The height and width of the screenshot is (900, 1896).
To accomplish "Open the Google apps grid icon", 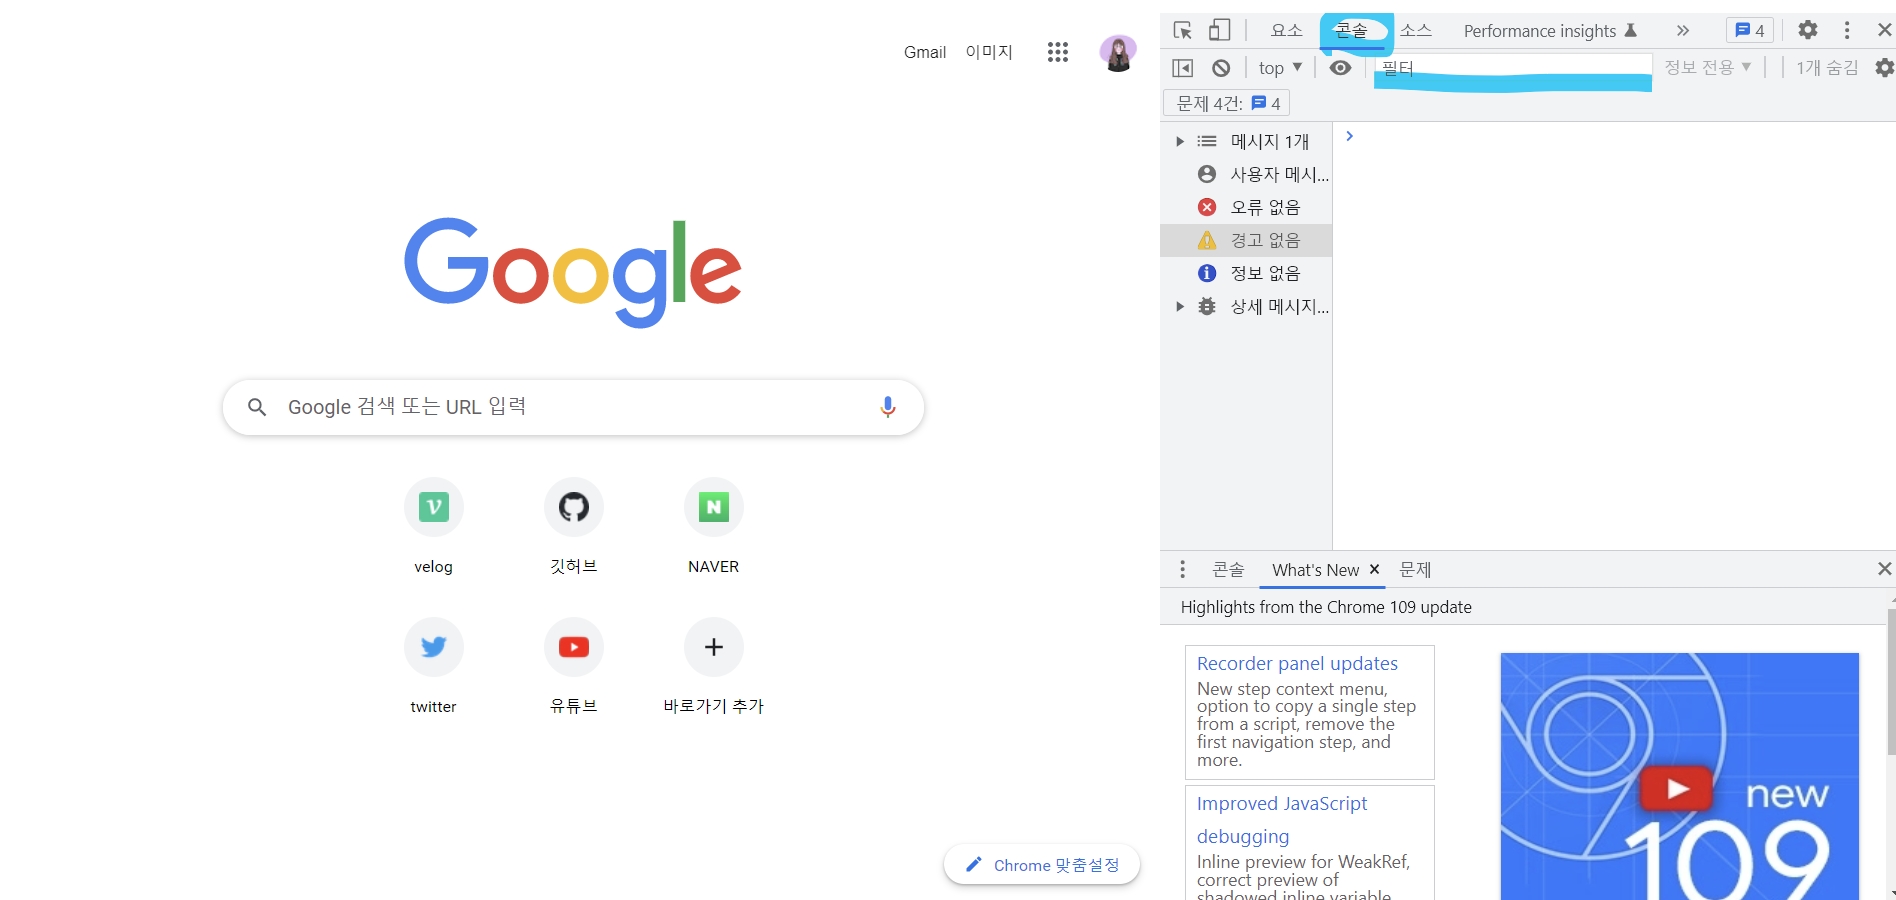I will 1057,52.
